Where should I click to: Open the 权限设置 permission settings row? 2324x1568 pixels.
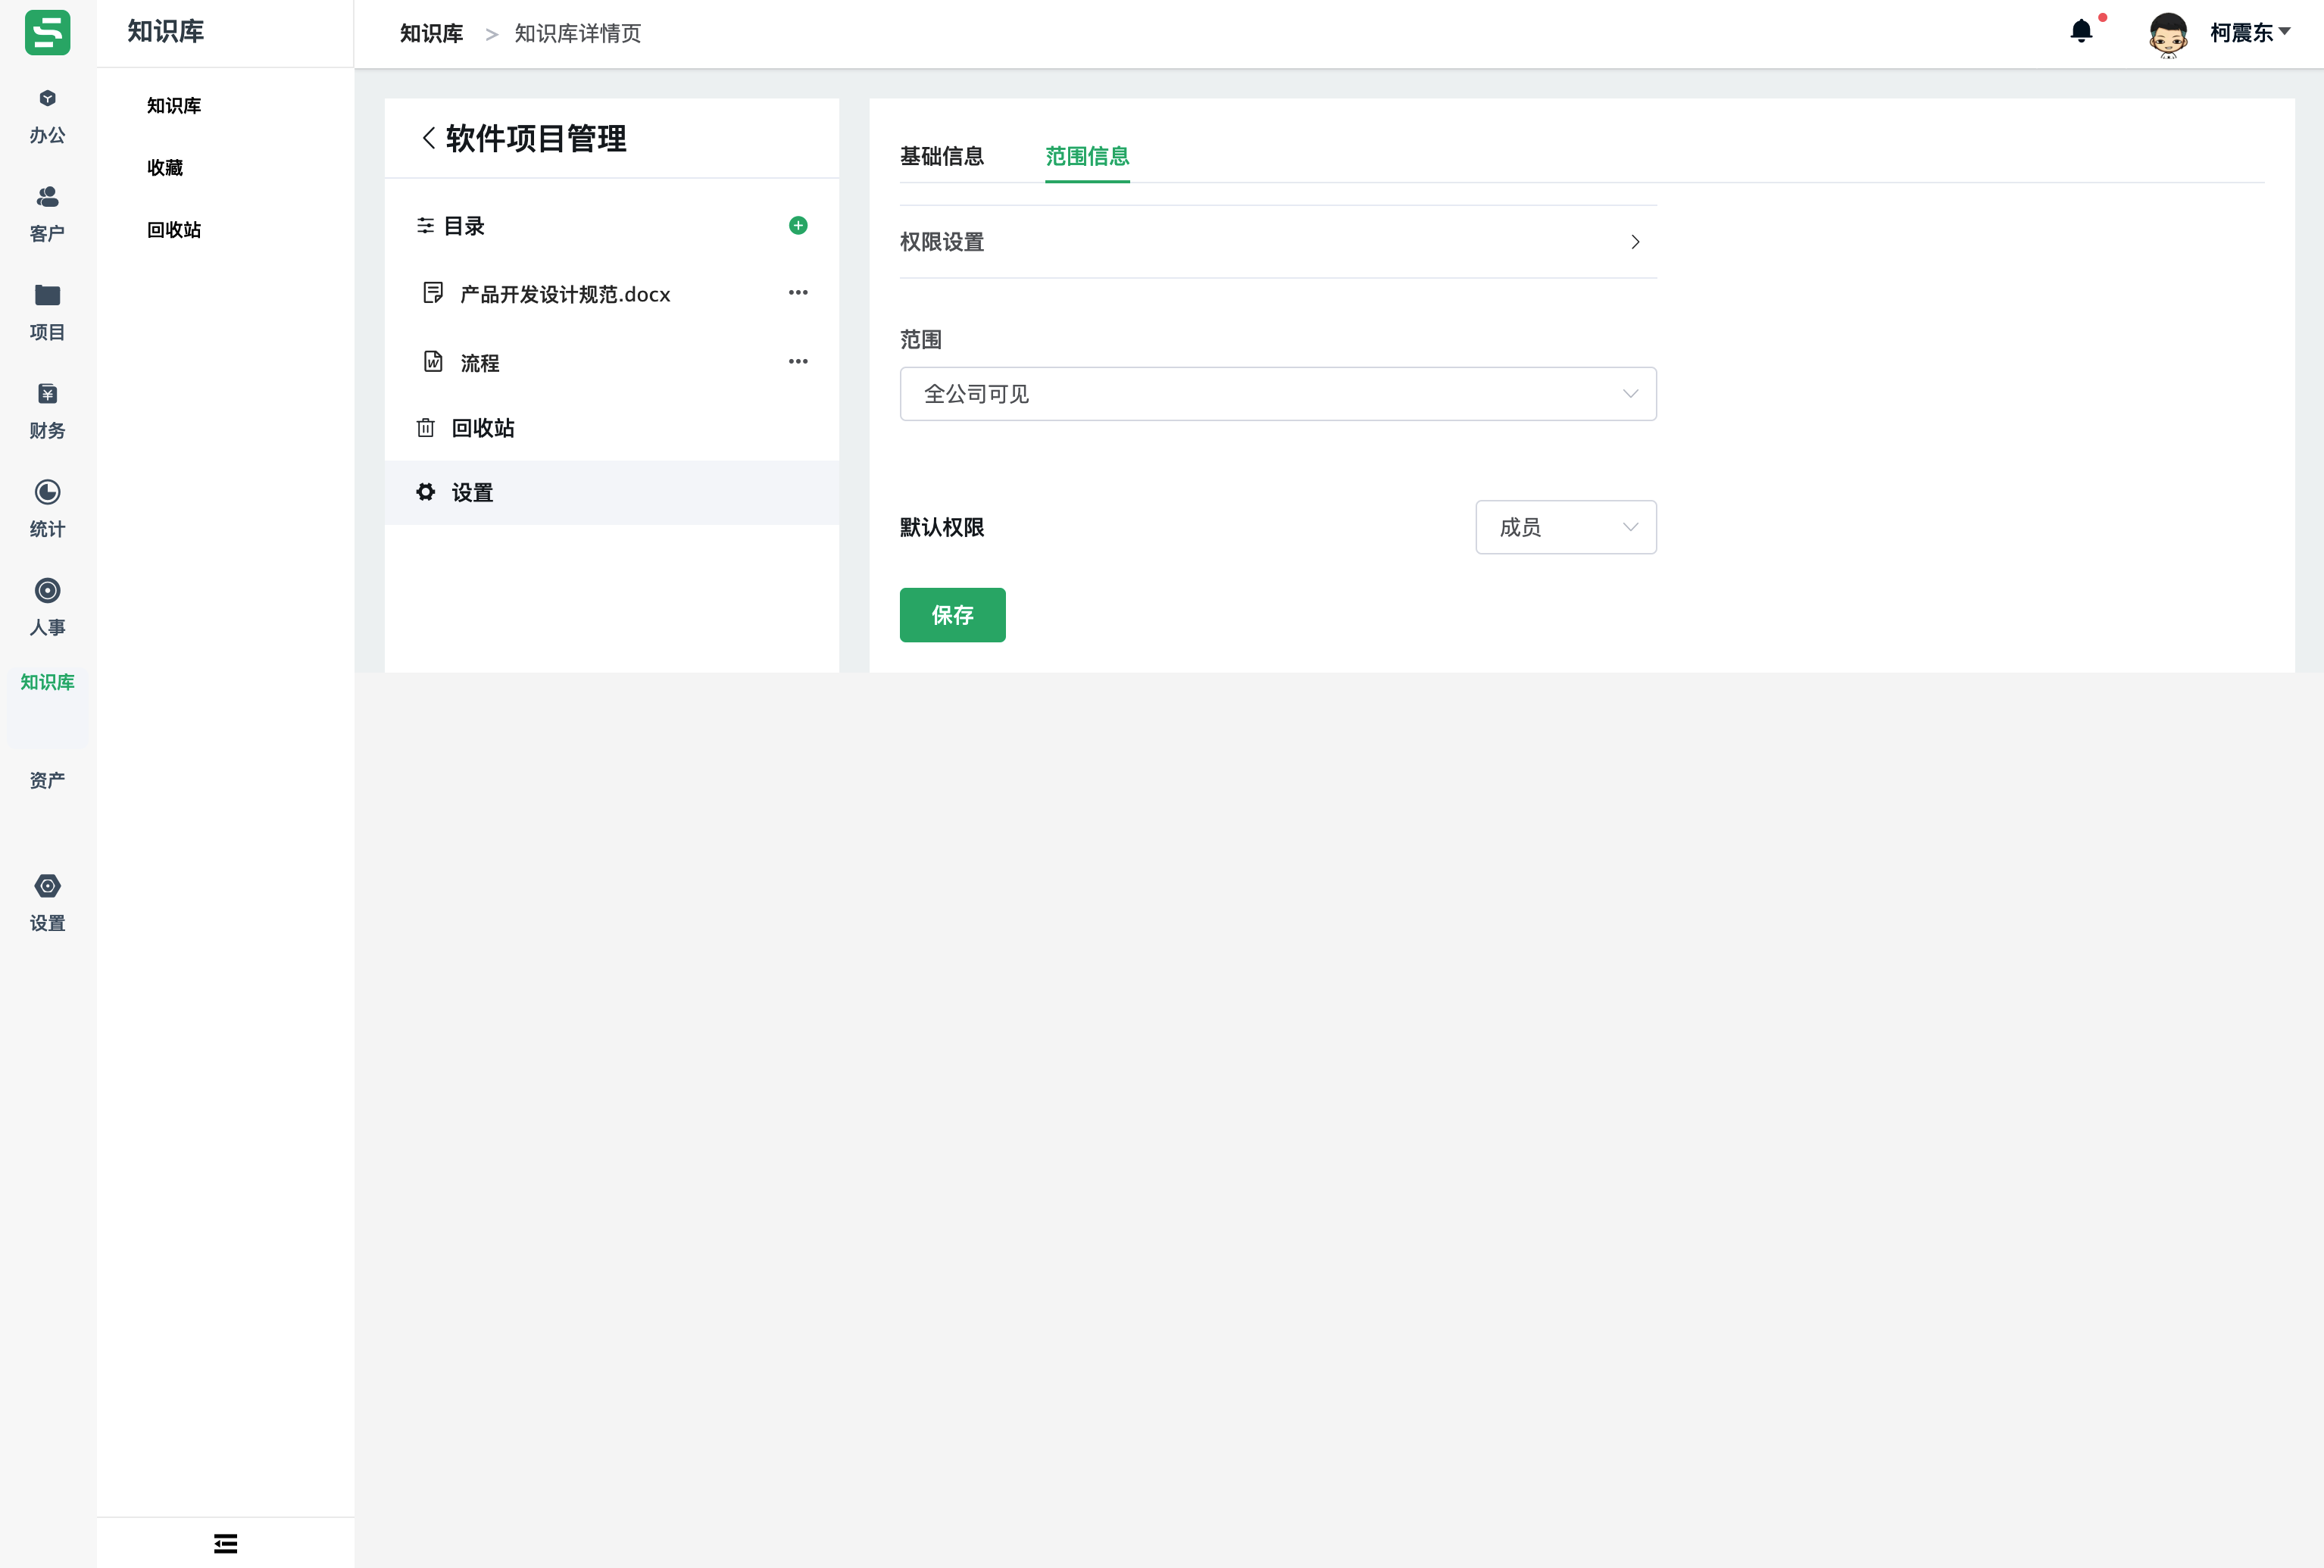pyautogui.click(x=1278, y=242)
